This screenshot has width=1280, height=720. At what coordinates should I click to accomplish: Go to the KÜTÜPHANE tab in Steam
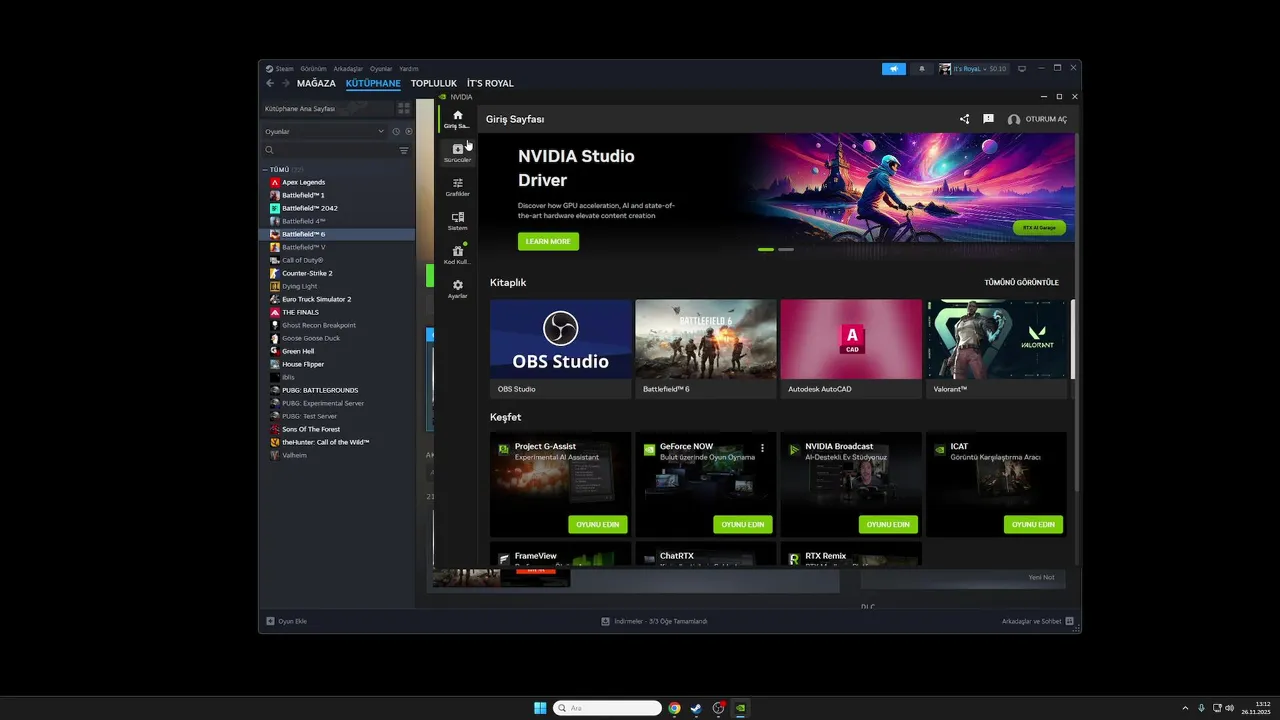click(x=373, y=84)
